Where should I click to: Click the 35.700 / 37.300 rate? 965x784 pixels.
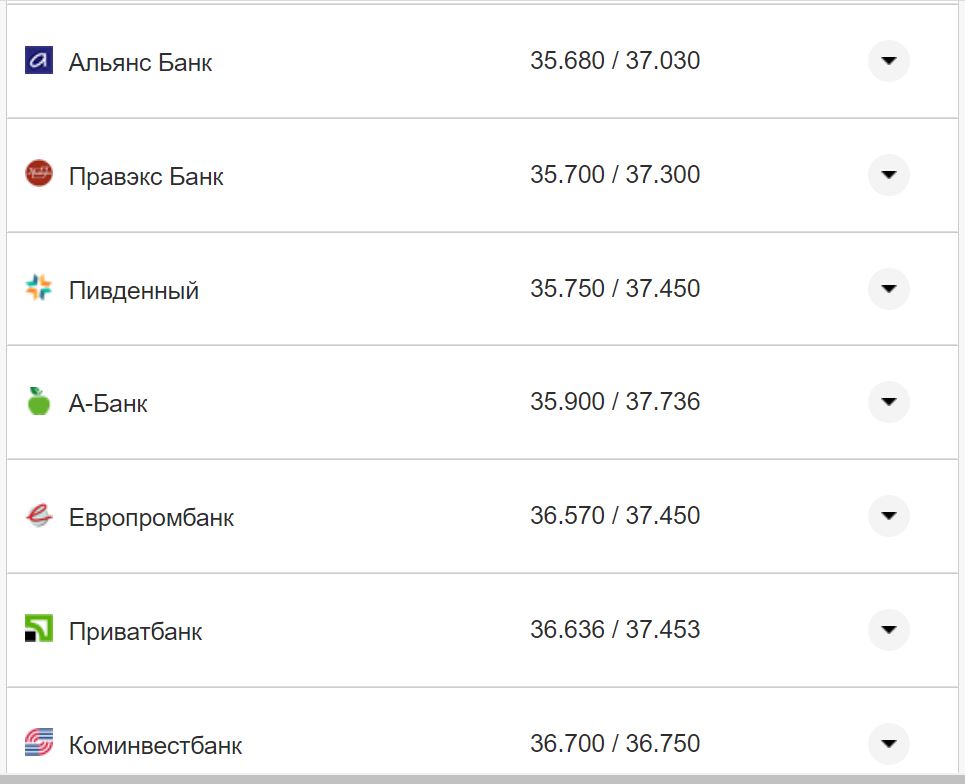tap(615, 175)
